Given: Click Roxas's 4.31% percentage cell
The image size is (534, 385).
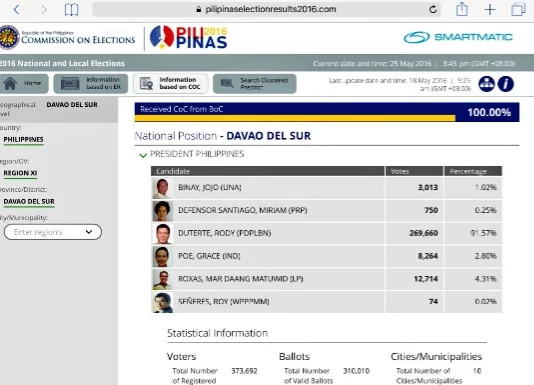Looking at the screenshot, I should (473, 279).
